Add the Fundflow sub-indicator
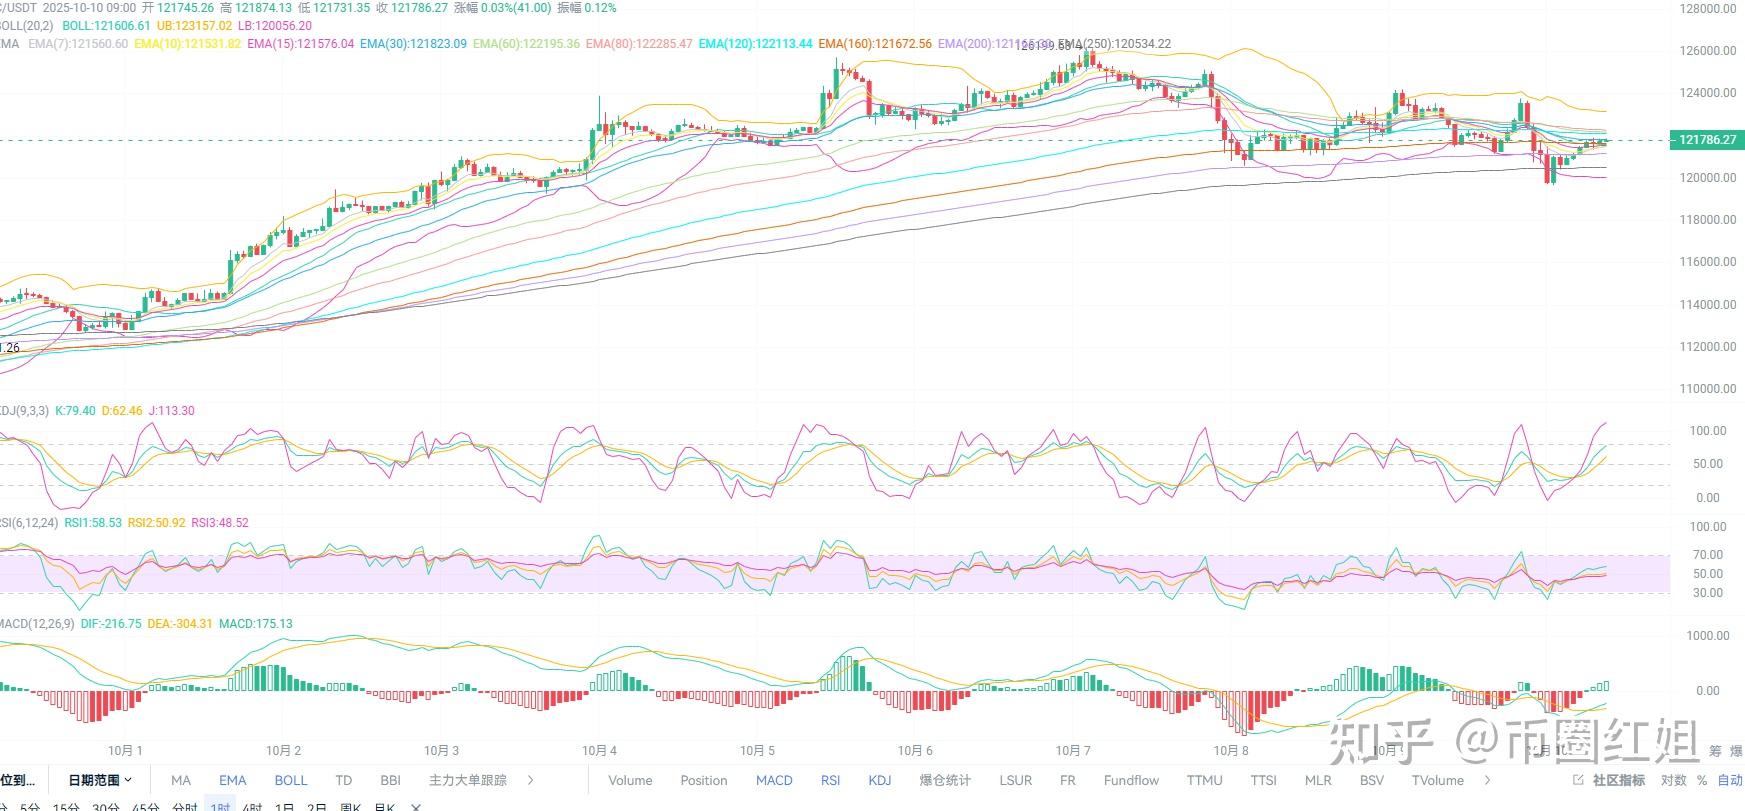 (x=1131, y=780)
